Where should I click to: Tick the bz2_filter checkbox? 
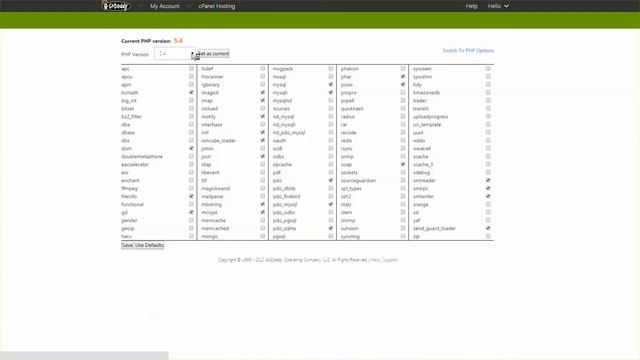pos(191,116)
